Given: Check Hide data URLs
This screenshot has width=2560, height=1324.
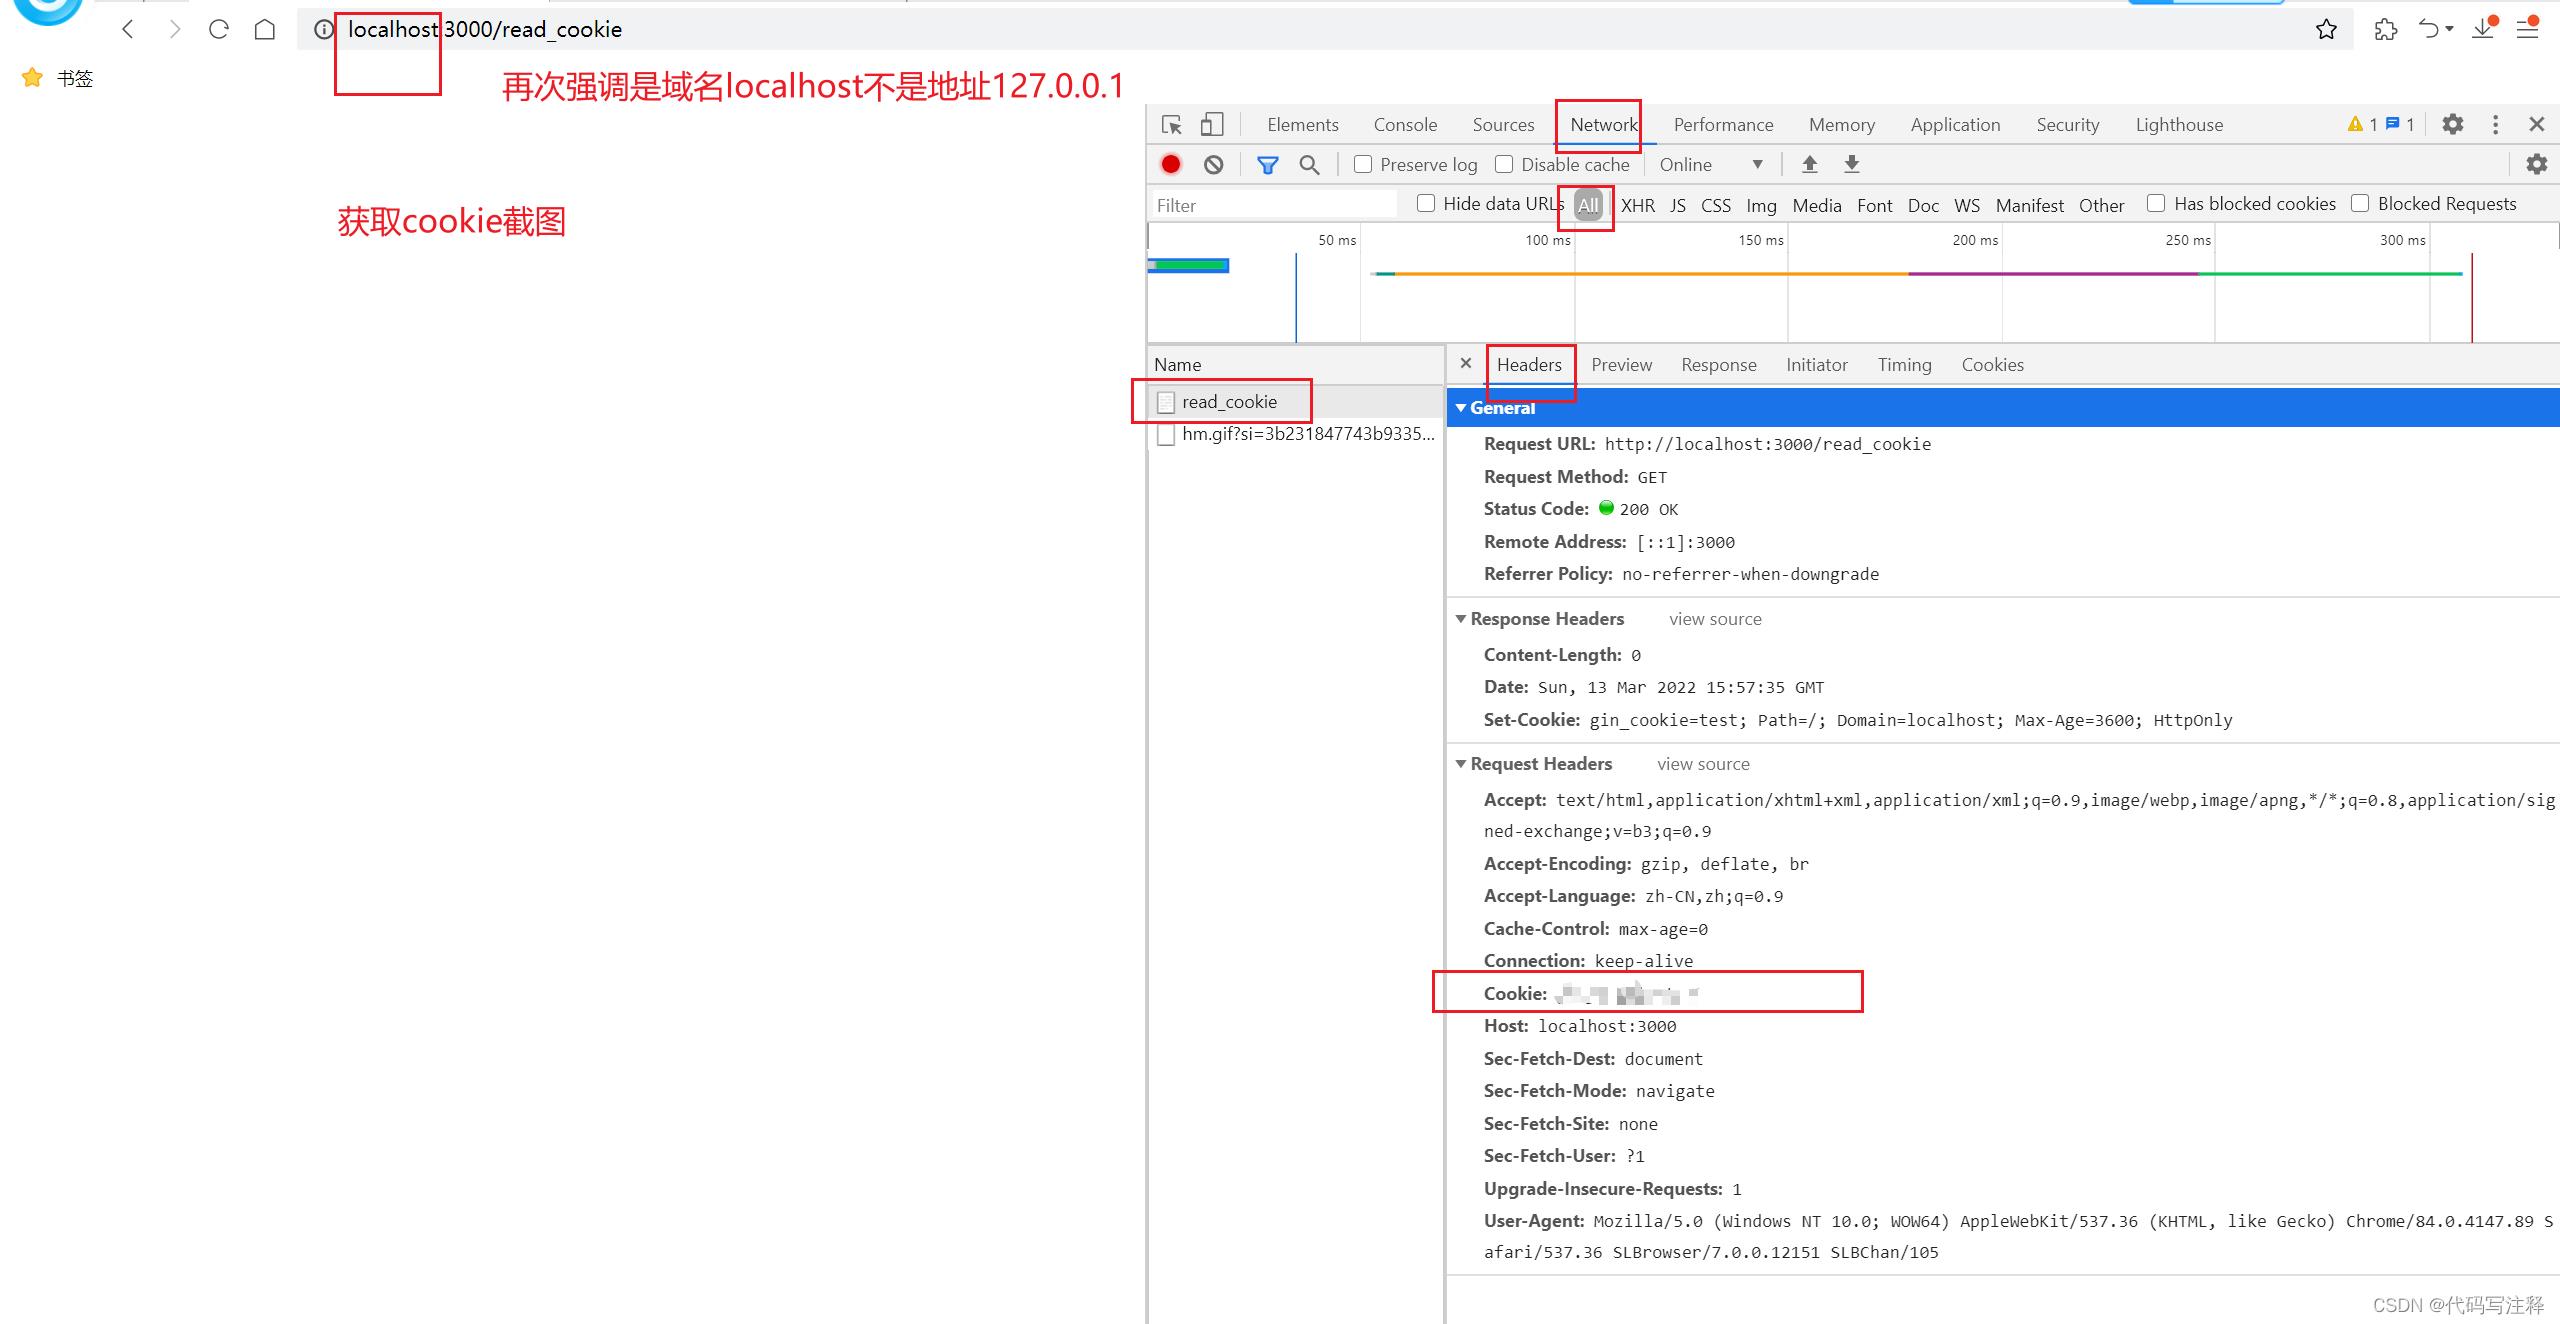Looking at the screenshot, I should 1426,203.
